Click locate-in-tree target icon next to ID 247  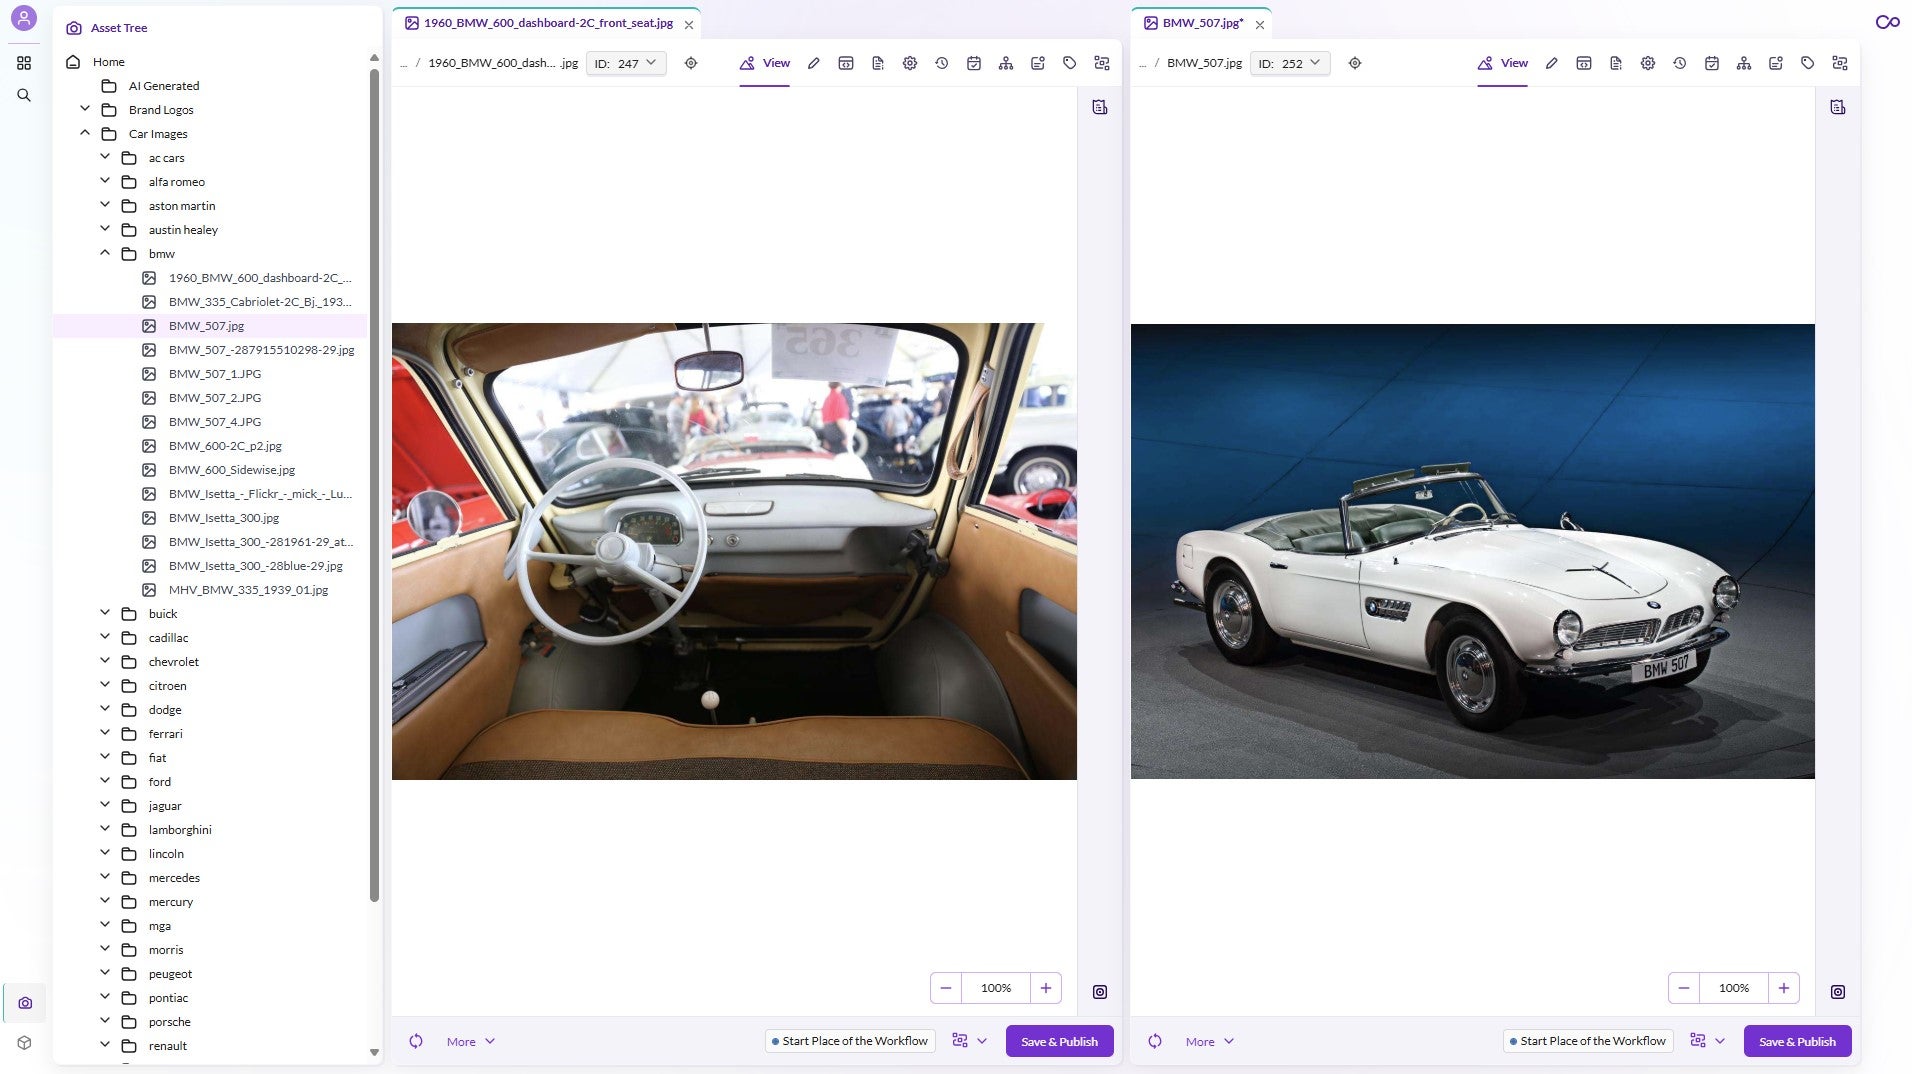(x=691, y=63)
